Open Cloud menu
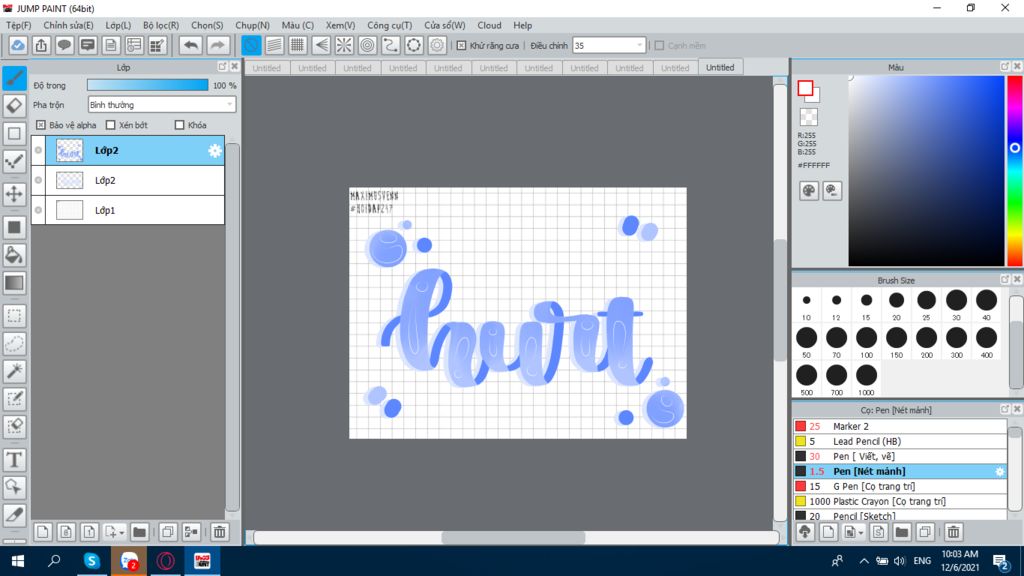The height and width of the screenshot is (576, 1024). [489, 25]
